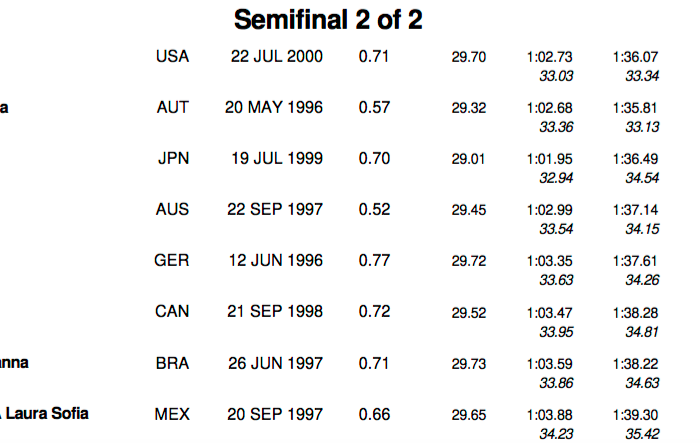This screenshot has height=443, width=700.
Task: Select the CAN country code
Action: [172, 311]
